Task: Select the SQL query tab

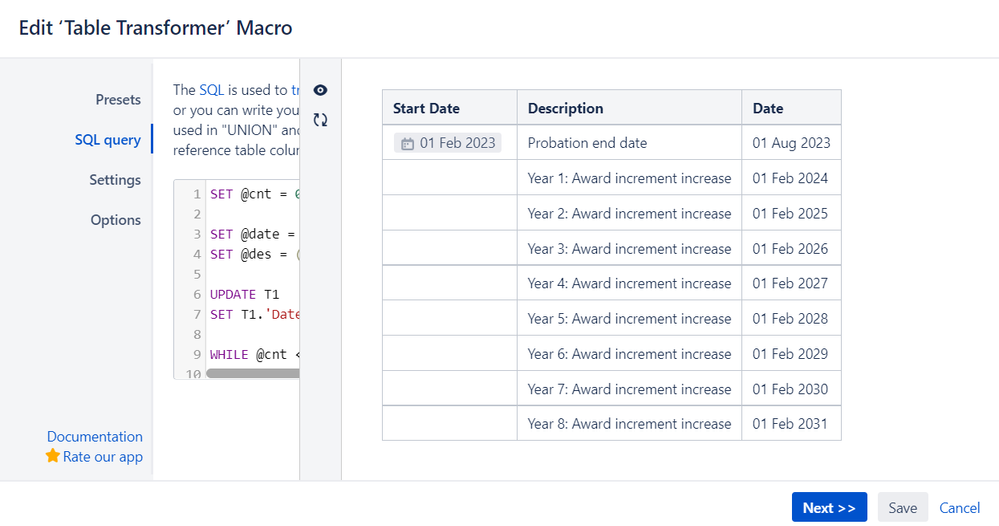Action: (108, 140)
